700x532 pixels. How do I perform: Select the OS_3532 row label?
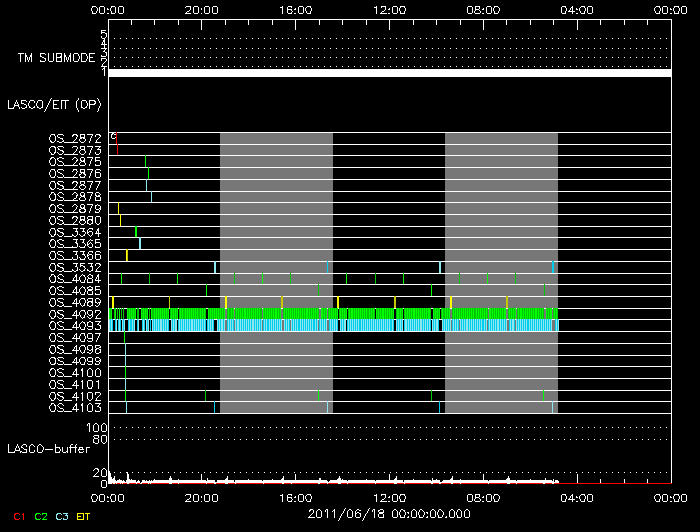[75, 267]
